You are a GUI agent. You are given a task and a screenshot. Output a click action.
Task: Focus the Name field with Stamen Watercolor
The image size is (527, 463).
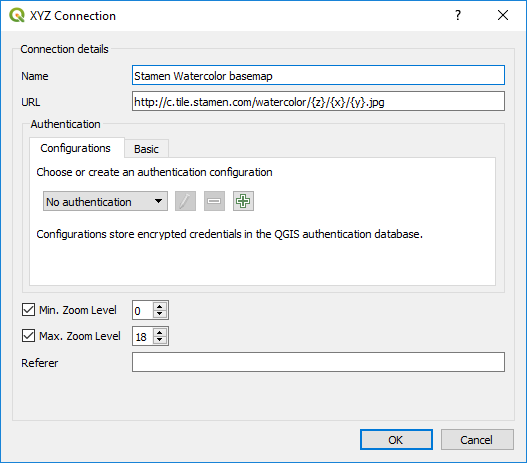318,75
